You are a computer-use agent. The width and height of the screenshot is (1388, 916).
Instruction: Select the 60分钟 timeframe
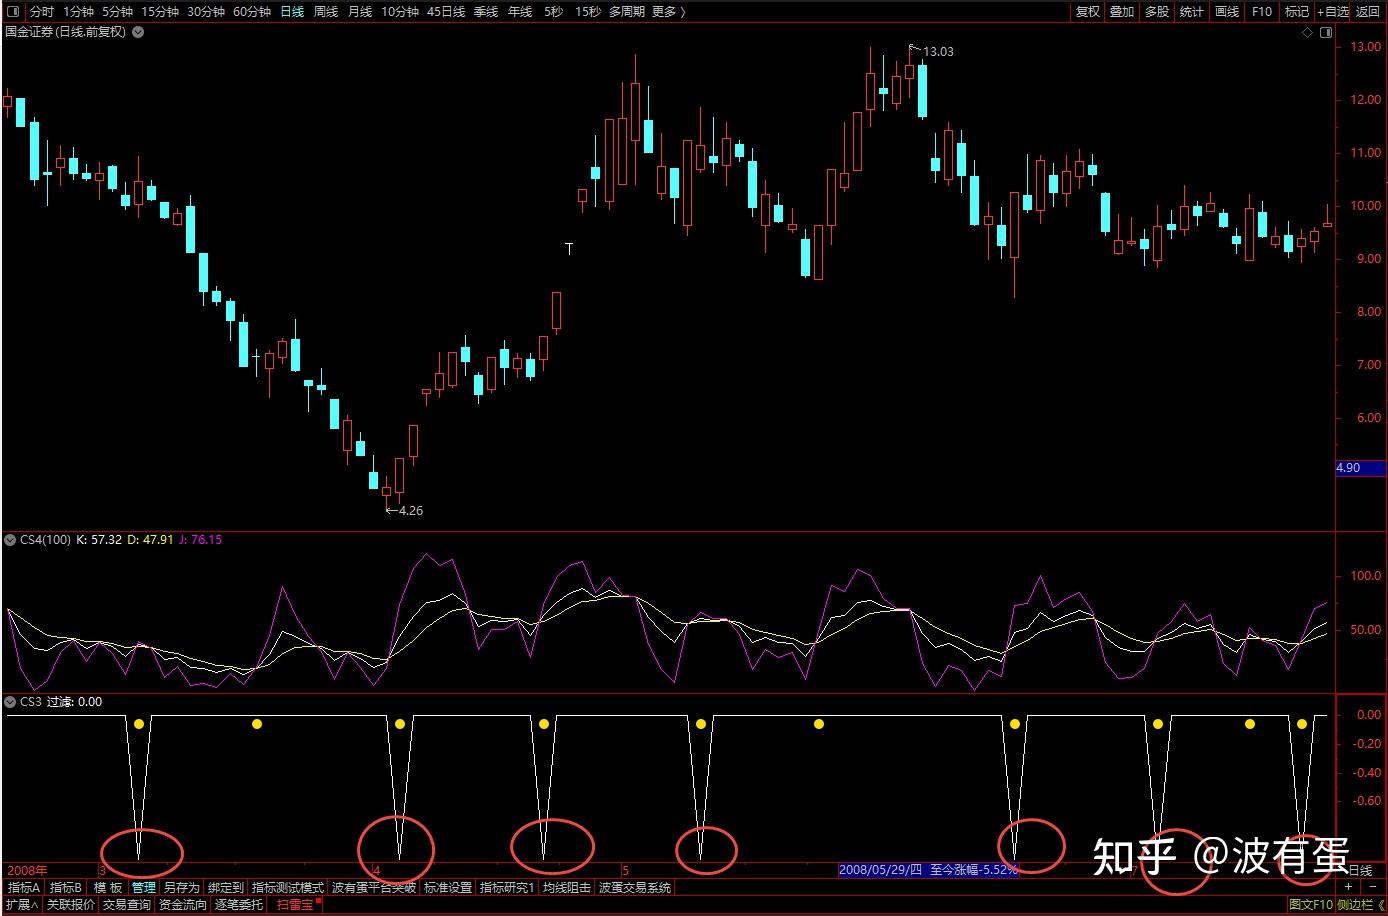pos(252,12)
